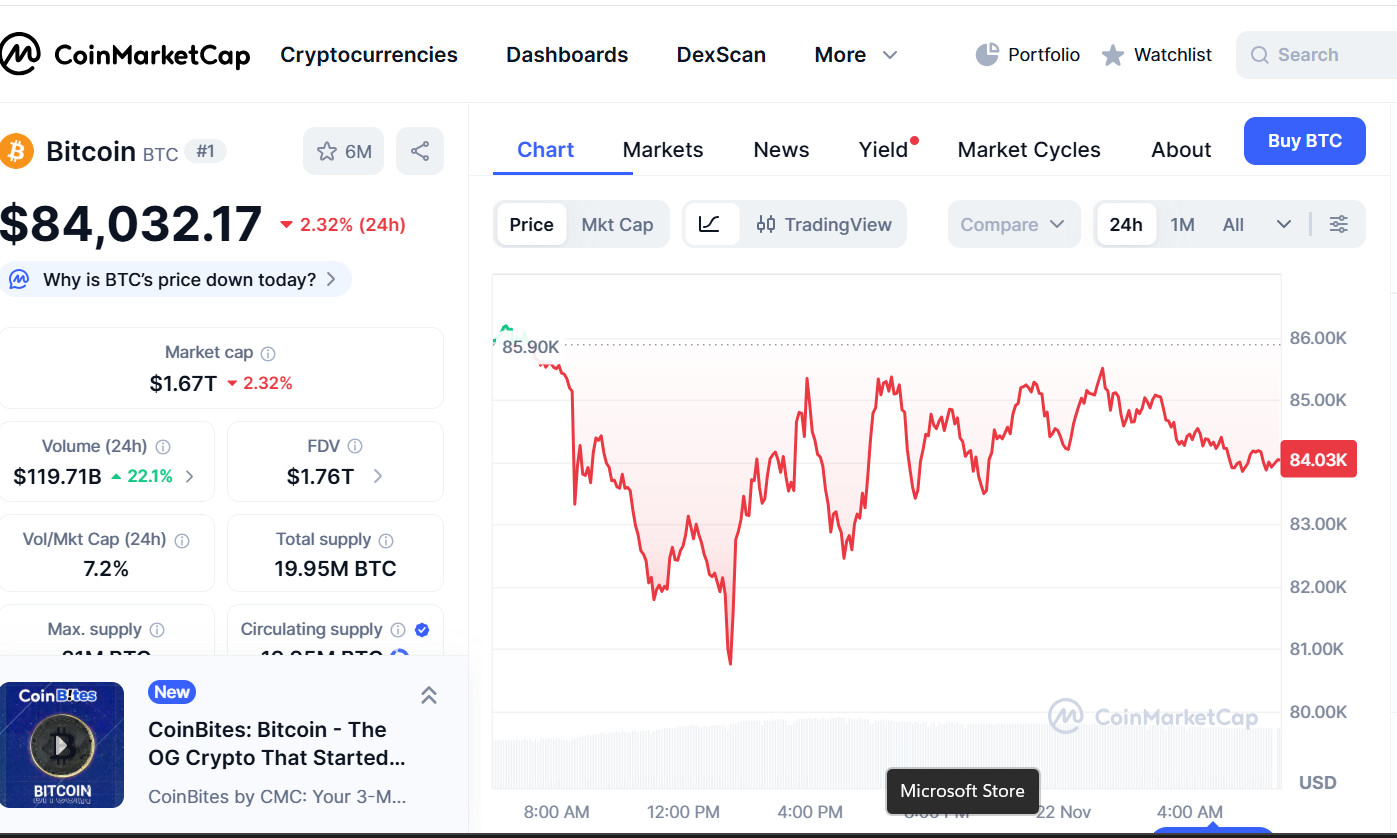Click the Portfolio pie chart icon

pos(987,54)
